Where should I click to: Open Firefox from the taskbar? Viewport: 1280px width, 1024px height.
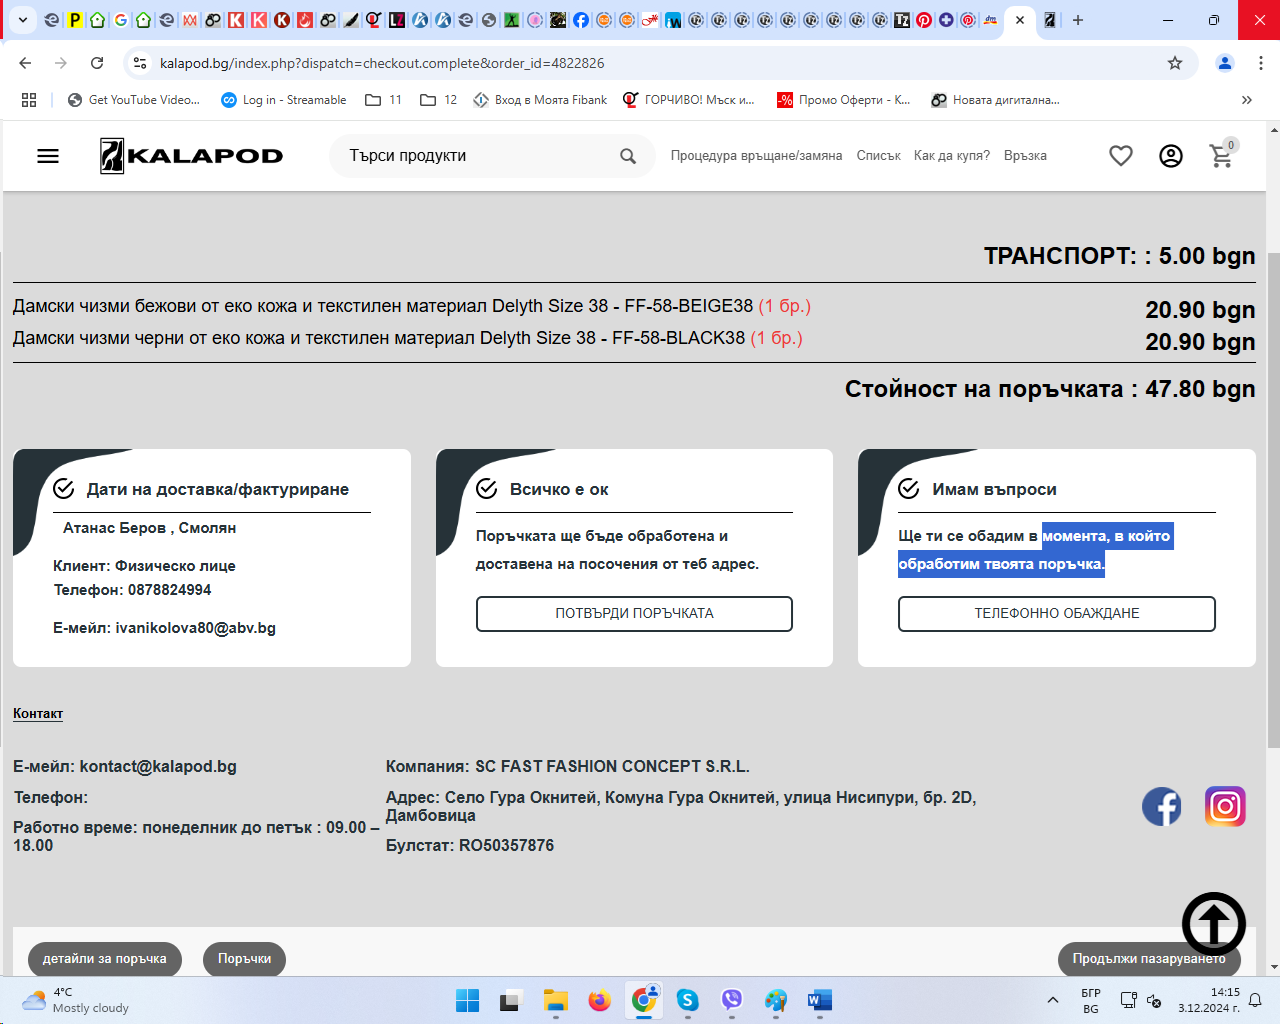pyautogui.click(x=599, y=1000)
